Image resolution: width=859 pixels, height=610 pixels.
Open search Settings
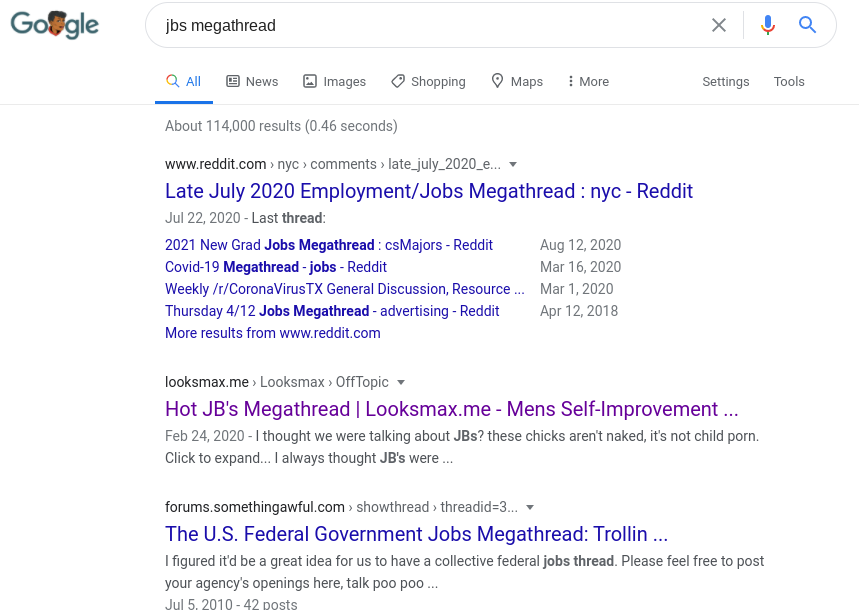click(x=725, y=82)
